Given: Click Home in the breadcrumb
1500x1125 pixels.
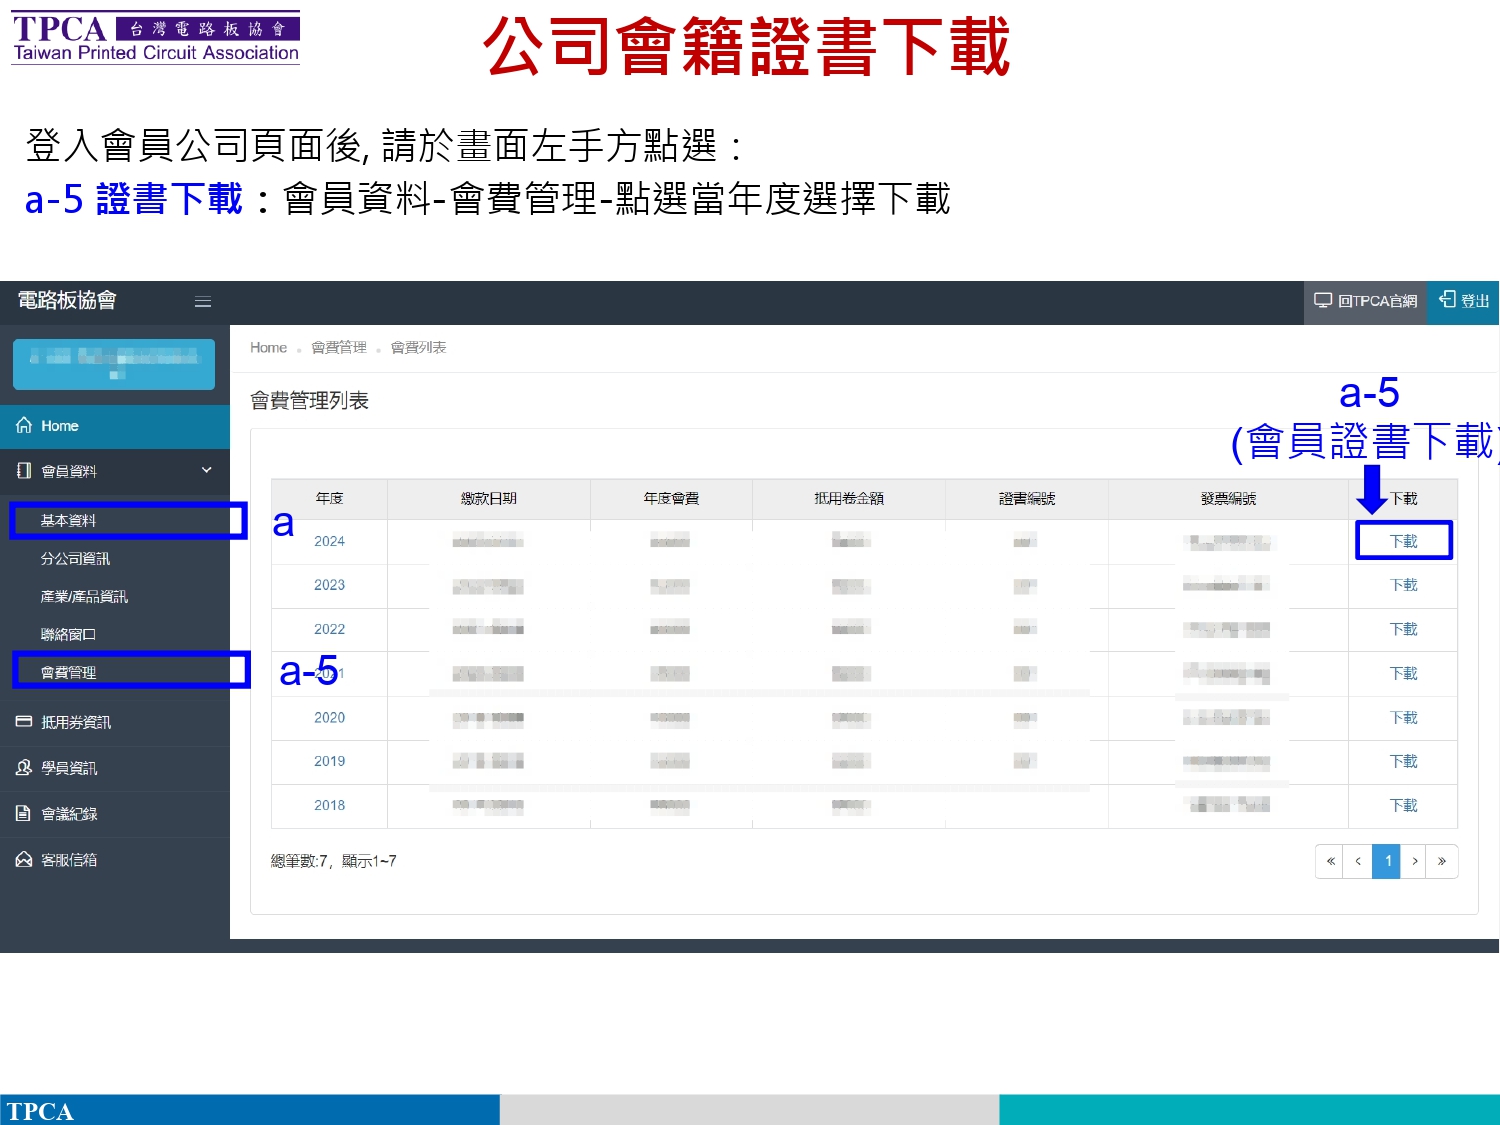Looking at the screenshot, I should point(268,348).
